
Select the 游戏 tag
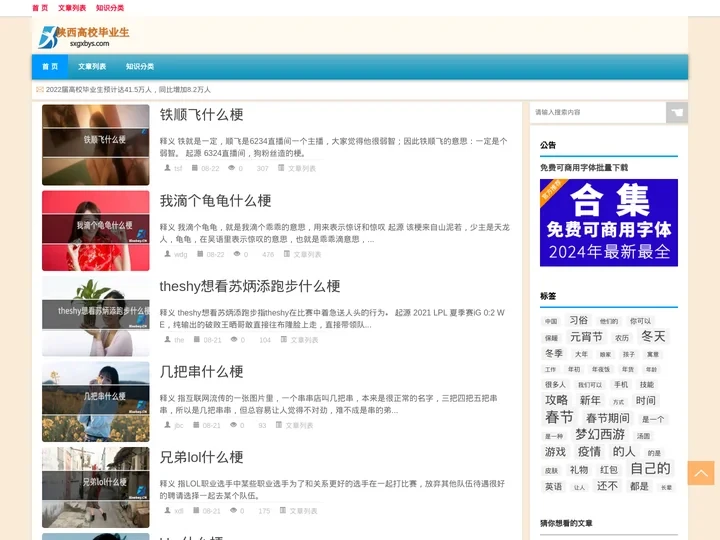point(555,452)
